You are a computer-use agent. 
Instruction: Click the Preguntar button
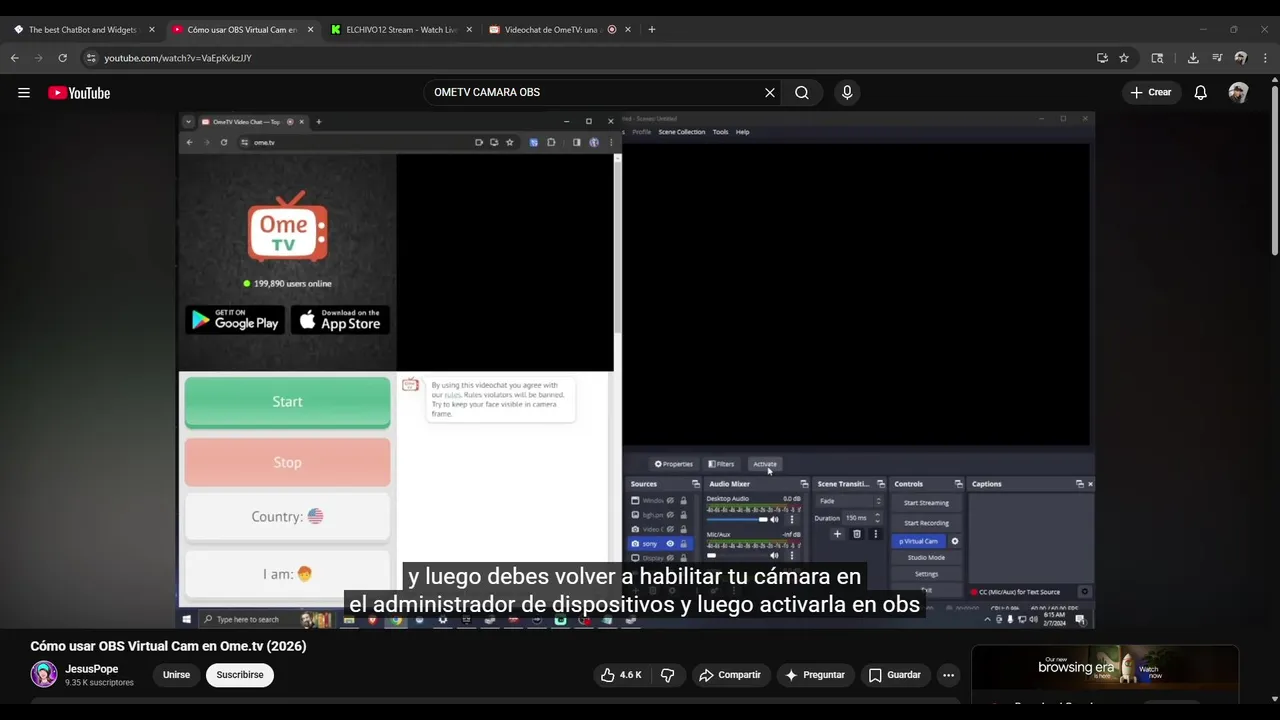(x=815, y=675)
